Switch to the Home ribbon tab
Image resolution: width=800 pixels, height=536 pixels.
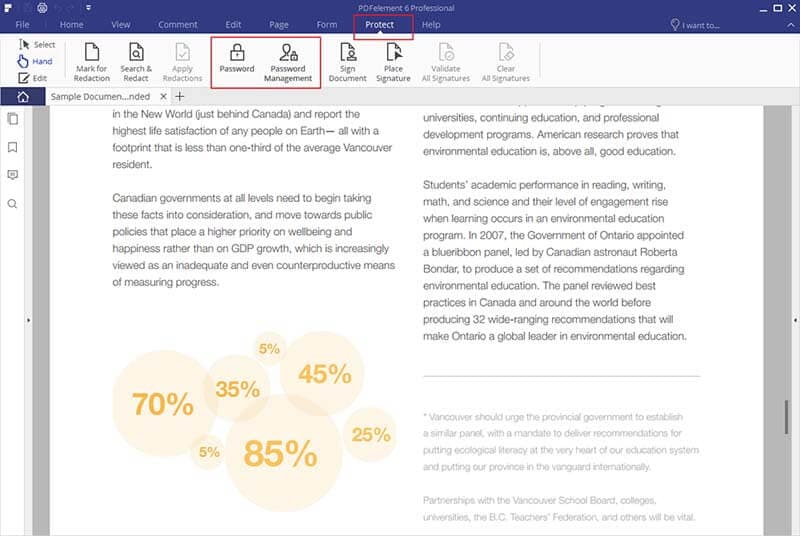click(71, 24)
